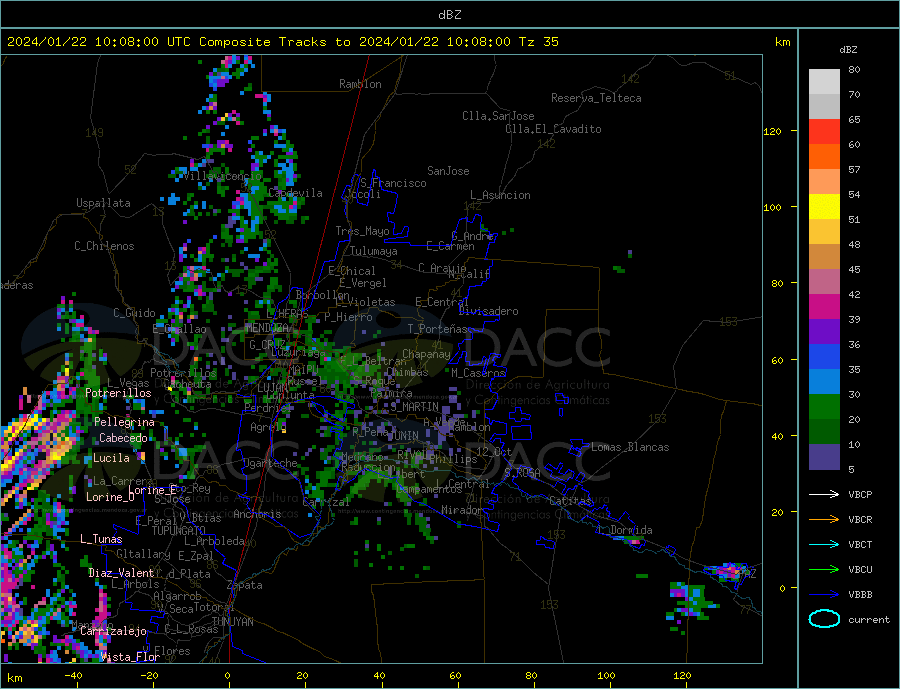Select the light gray 80-70 dBZ swatch
900x689 pixels.
[x=824, y=82]
